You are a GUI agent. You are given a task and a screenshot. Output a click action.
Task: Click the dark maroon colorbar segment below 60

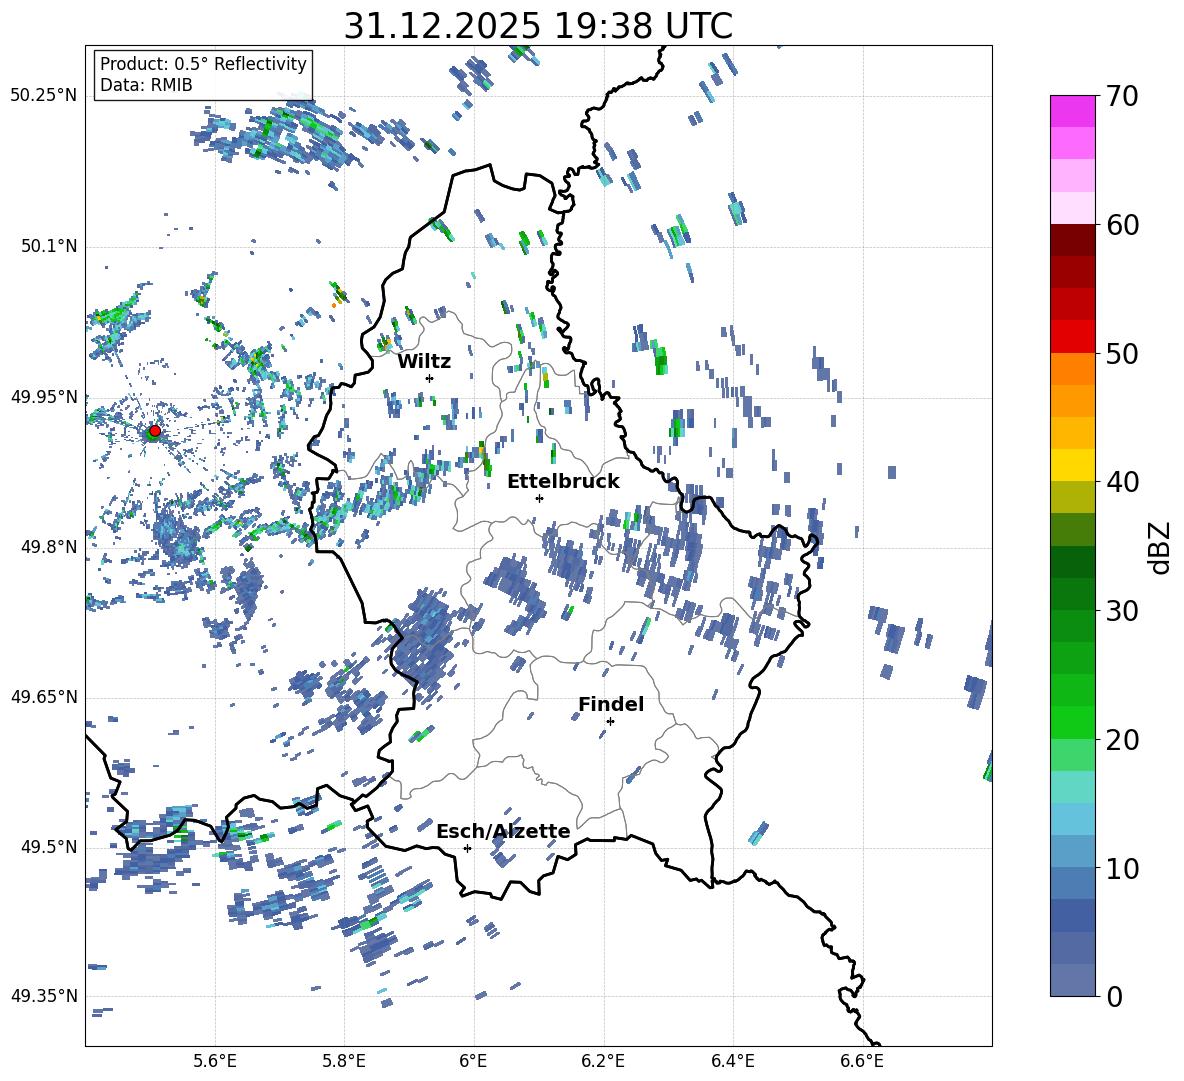coord(1072,240)
